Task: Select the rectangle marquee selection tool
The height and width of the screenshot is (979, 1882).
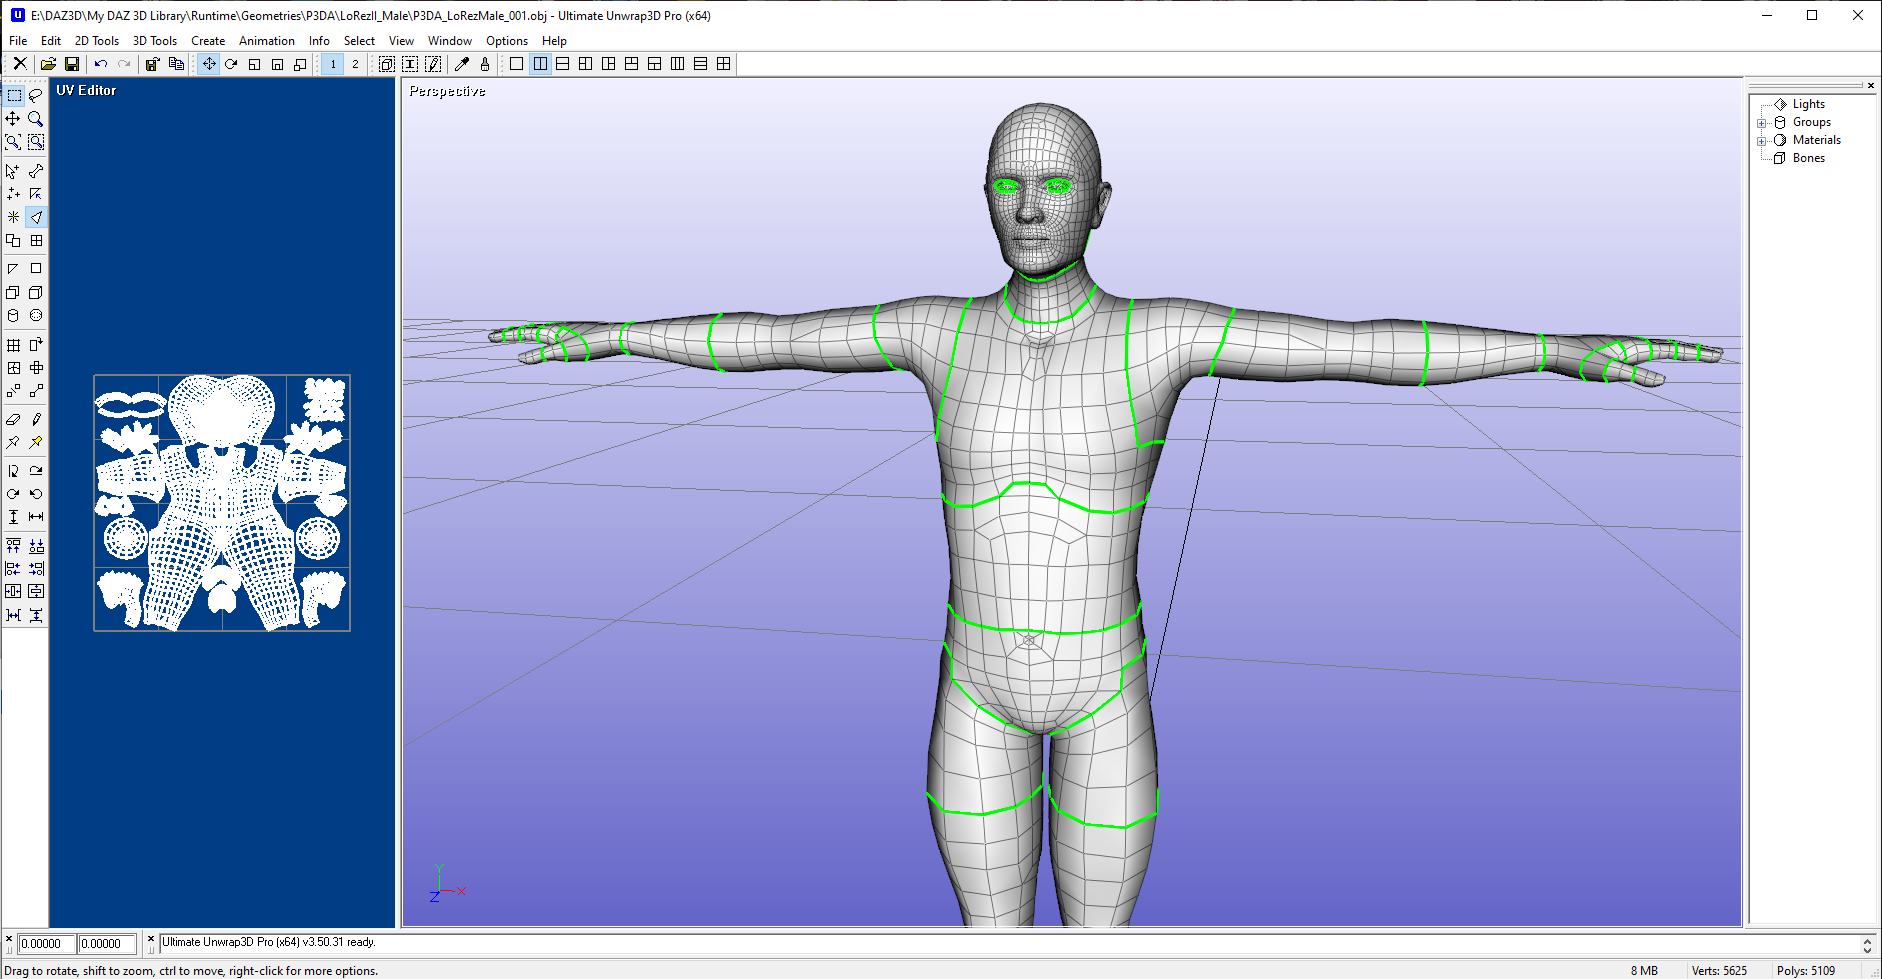Action: click(14, 96)
